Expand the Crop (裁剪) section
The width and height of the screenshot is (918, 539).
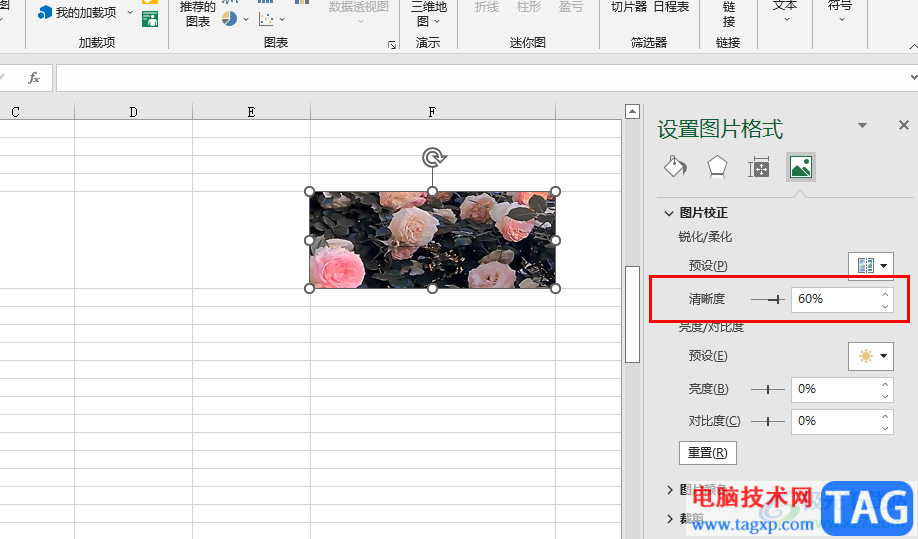coord(670,518)
